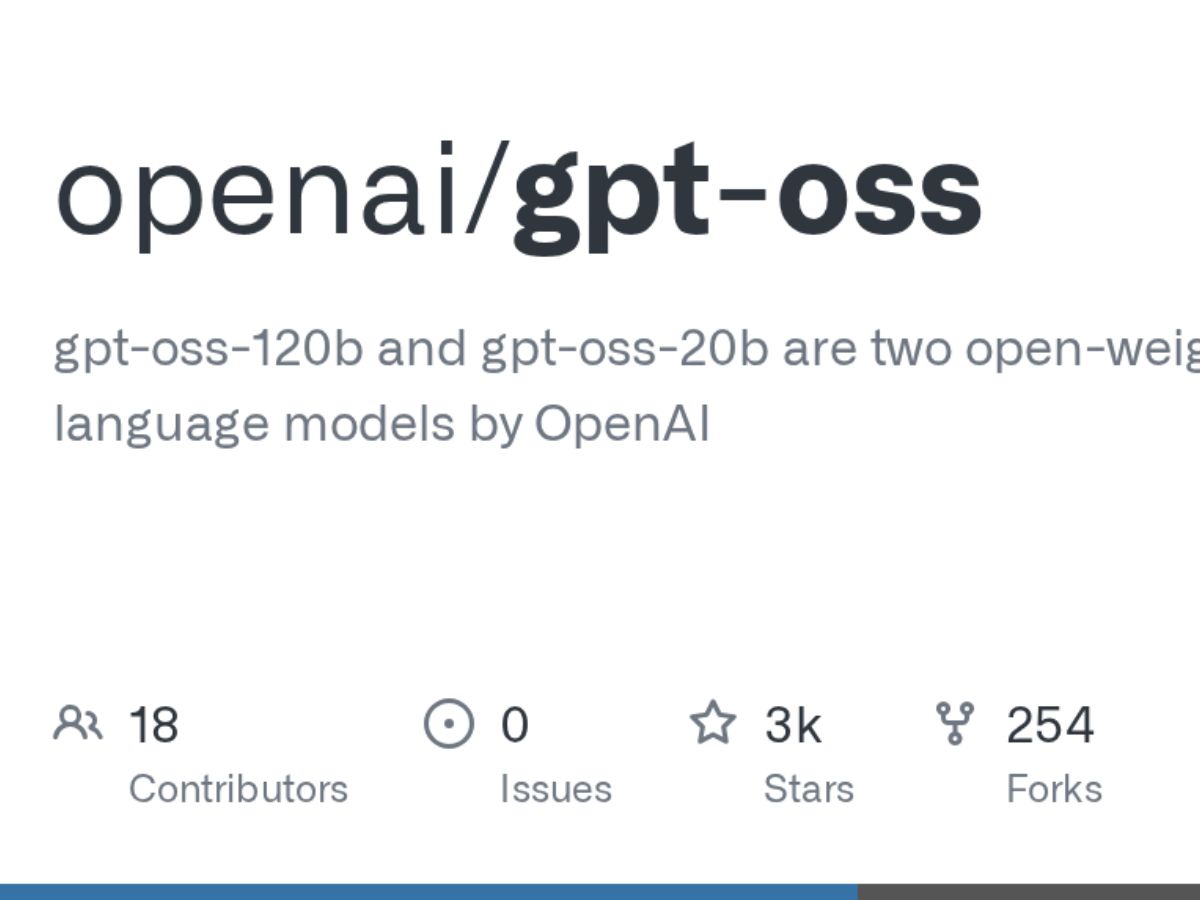Viewport: 1200px width, 900px height.
Task: Select the 18 contributors count
Action: tap(154, 724)
